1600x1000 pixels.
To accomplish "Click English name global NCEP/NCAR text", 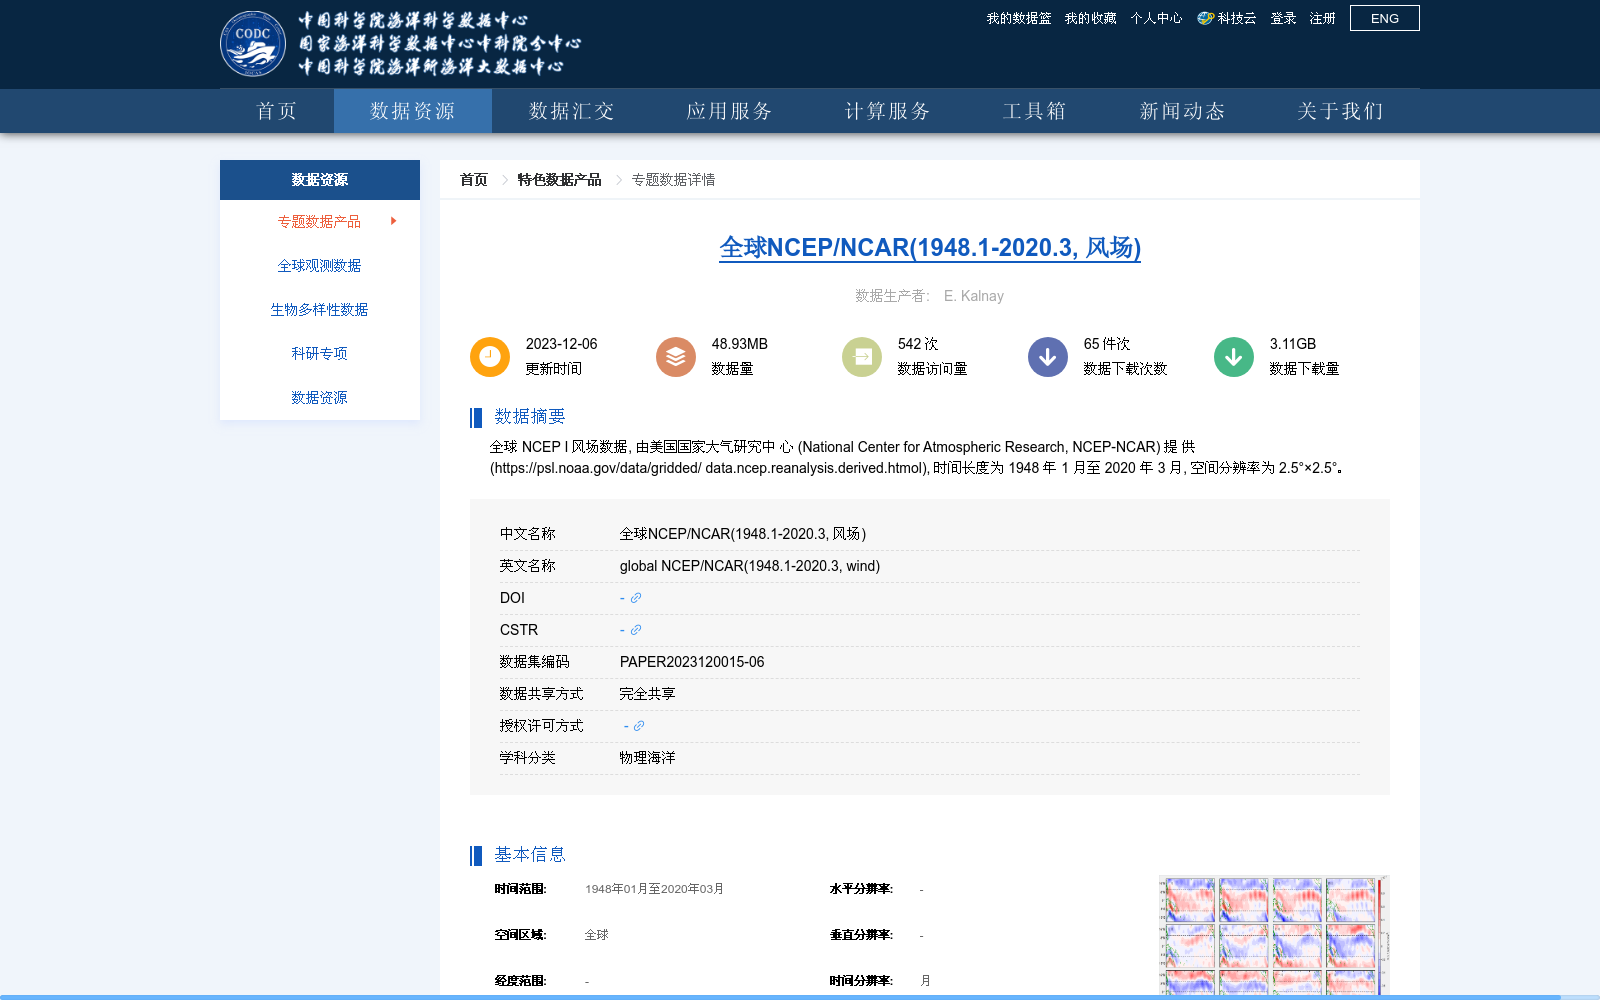I will (x=750, y=566).
